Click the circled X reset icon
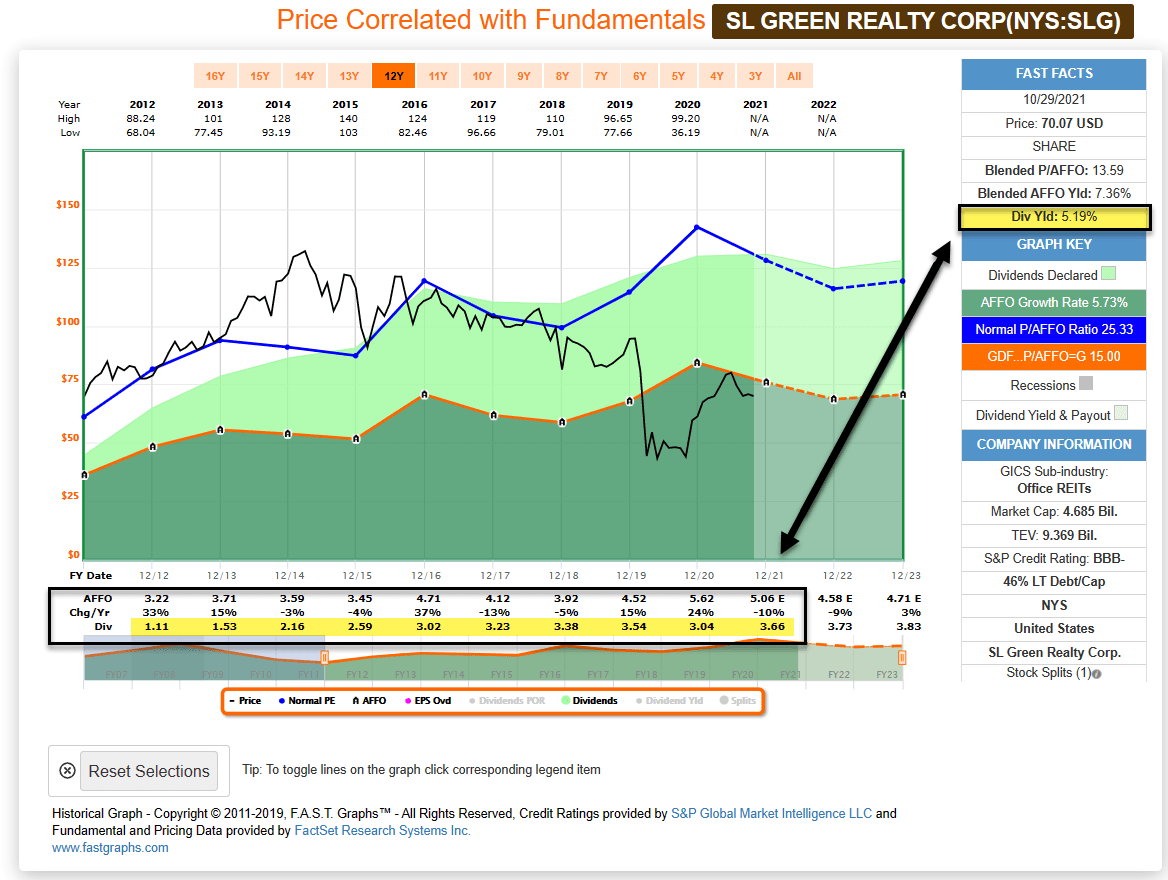The height and width of the screenshot is (880, 1168). 67,771
